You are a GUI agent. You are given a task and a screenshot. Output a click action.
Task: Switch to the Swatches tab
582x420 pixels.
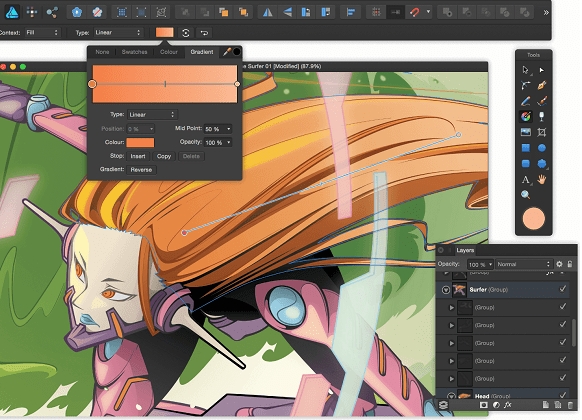click(134, 52)
